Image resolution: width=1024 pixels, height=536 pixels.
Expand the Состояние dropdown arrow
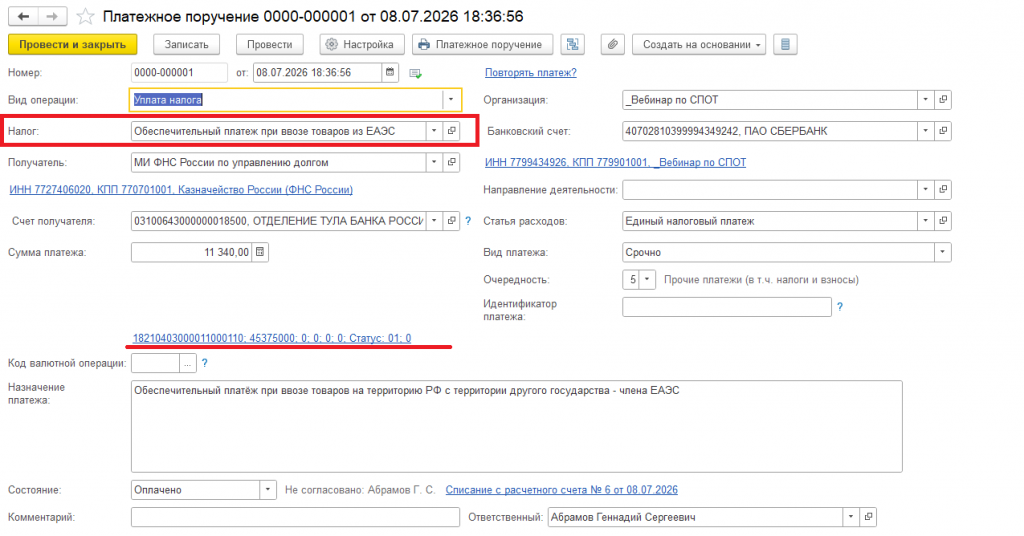tap(268, 490)
